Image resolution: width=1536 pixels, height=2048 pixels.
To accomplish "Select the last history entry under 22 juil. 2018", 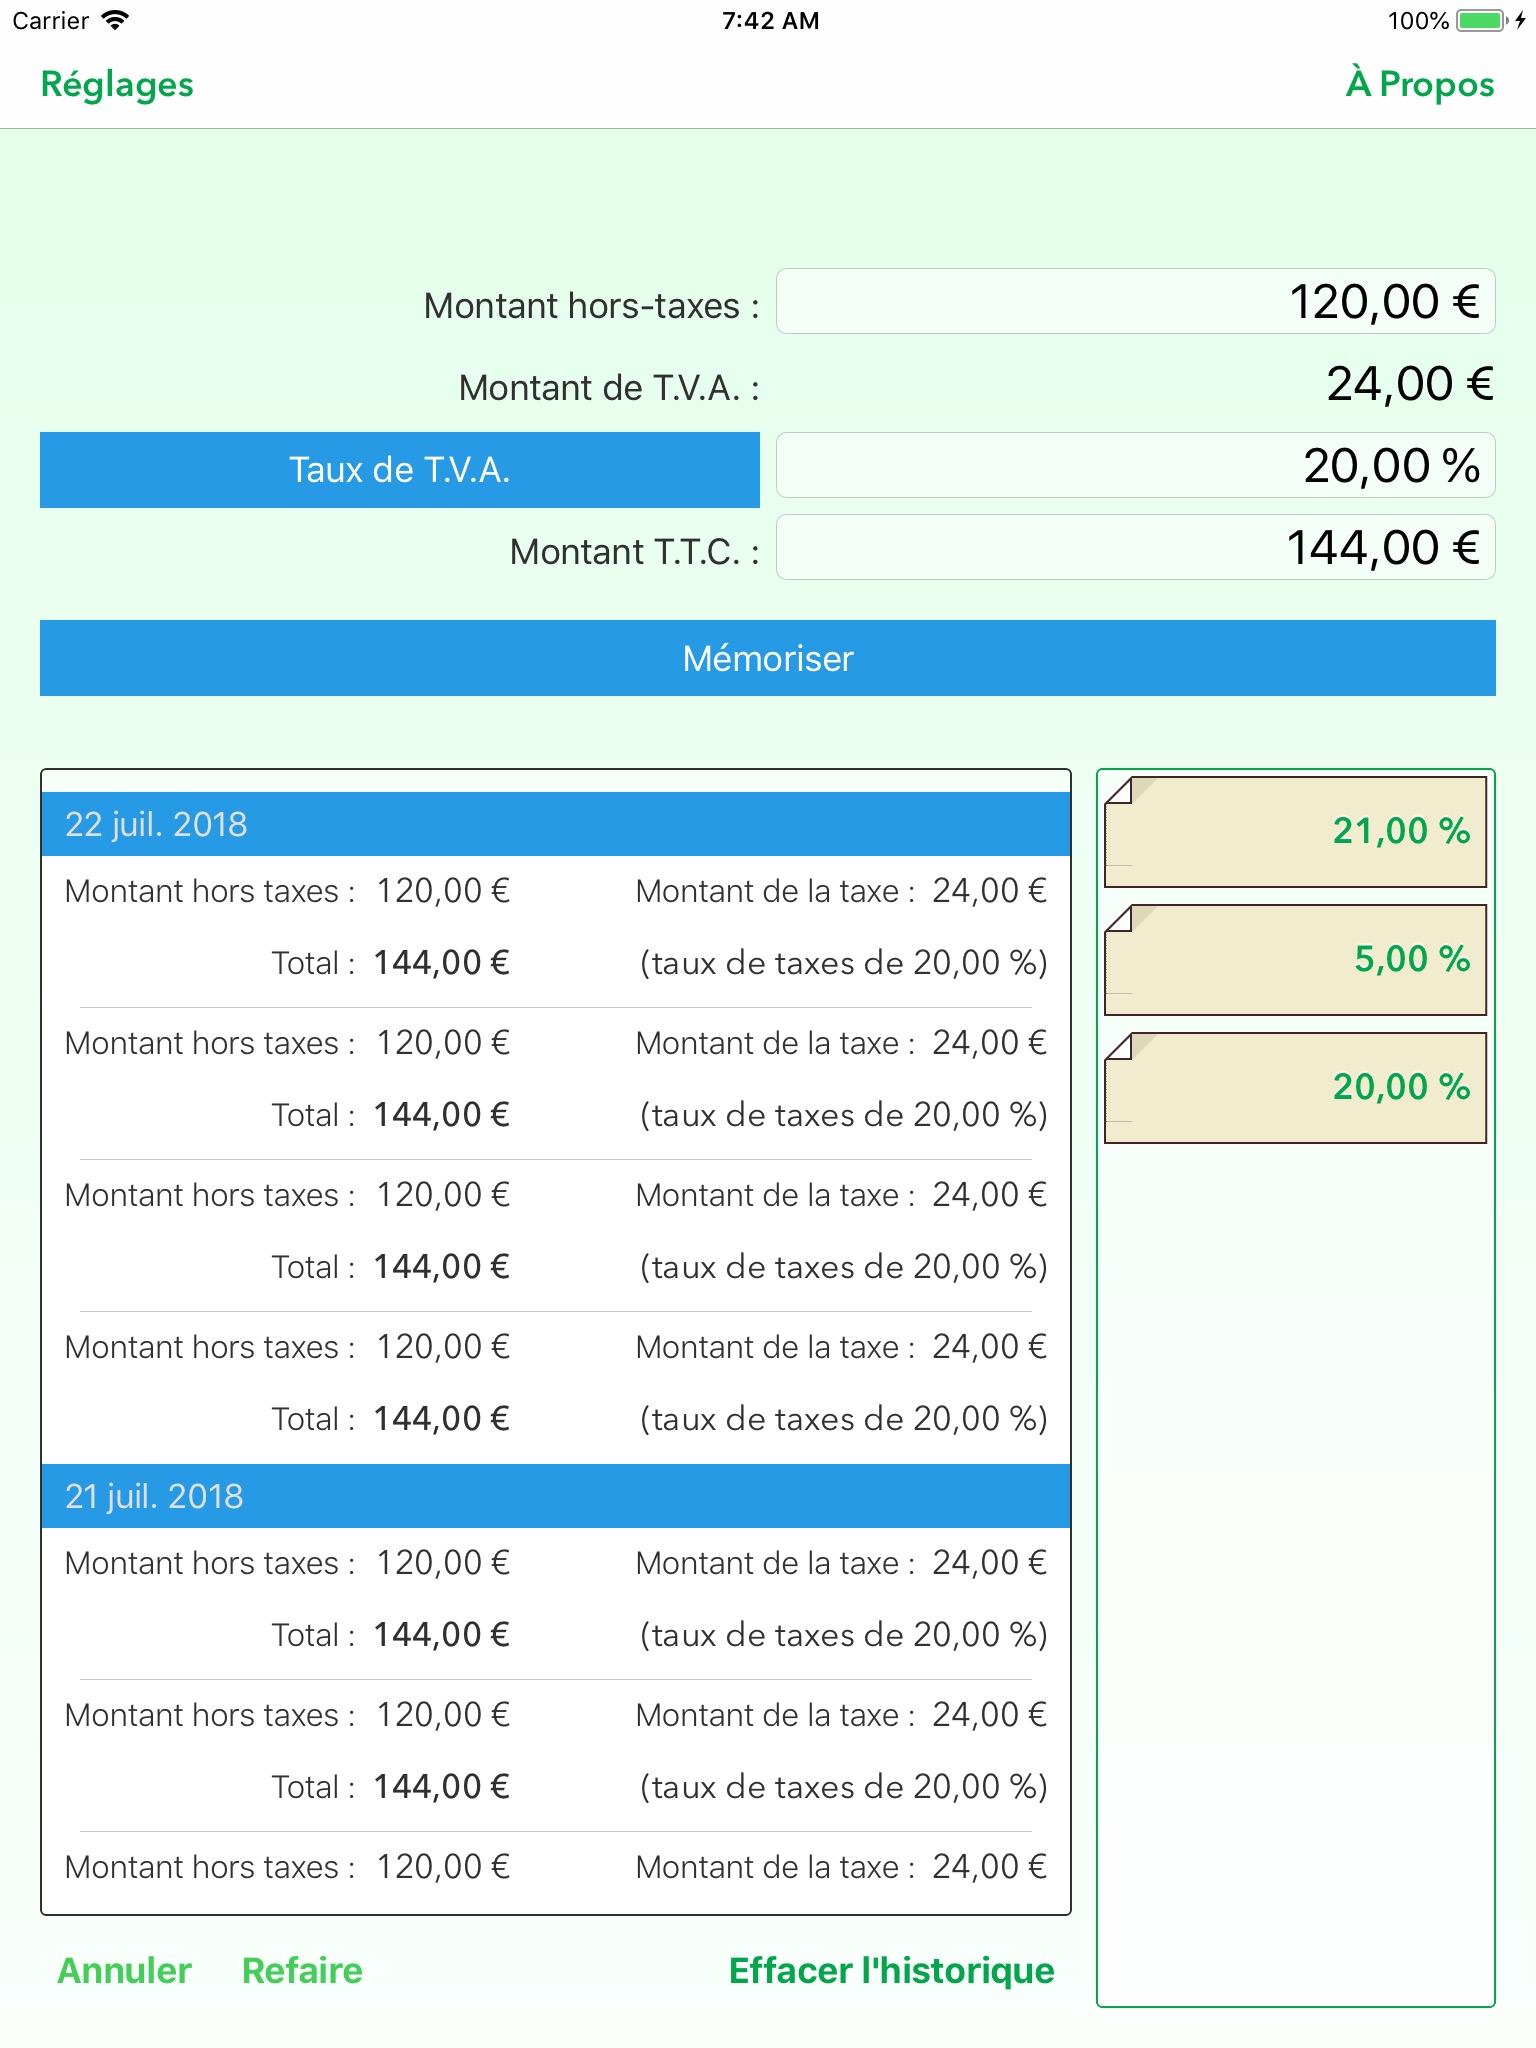I will click(556, 1388).
